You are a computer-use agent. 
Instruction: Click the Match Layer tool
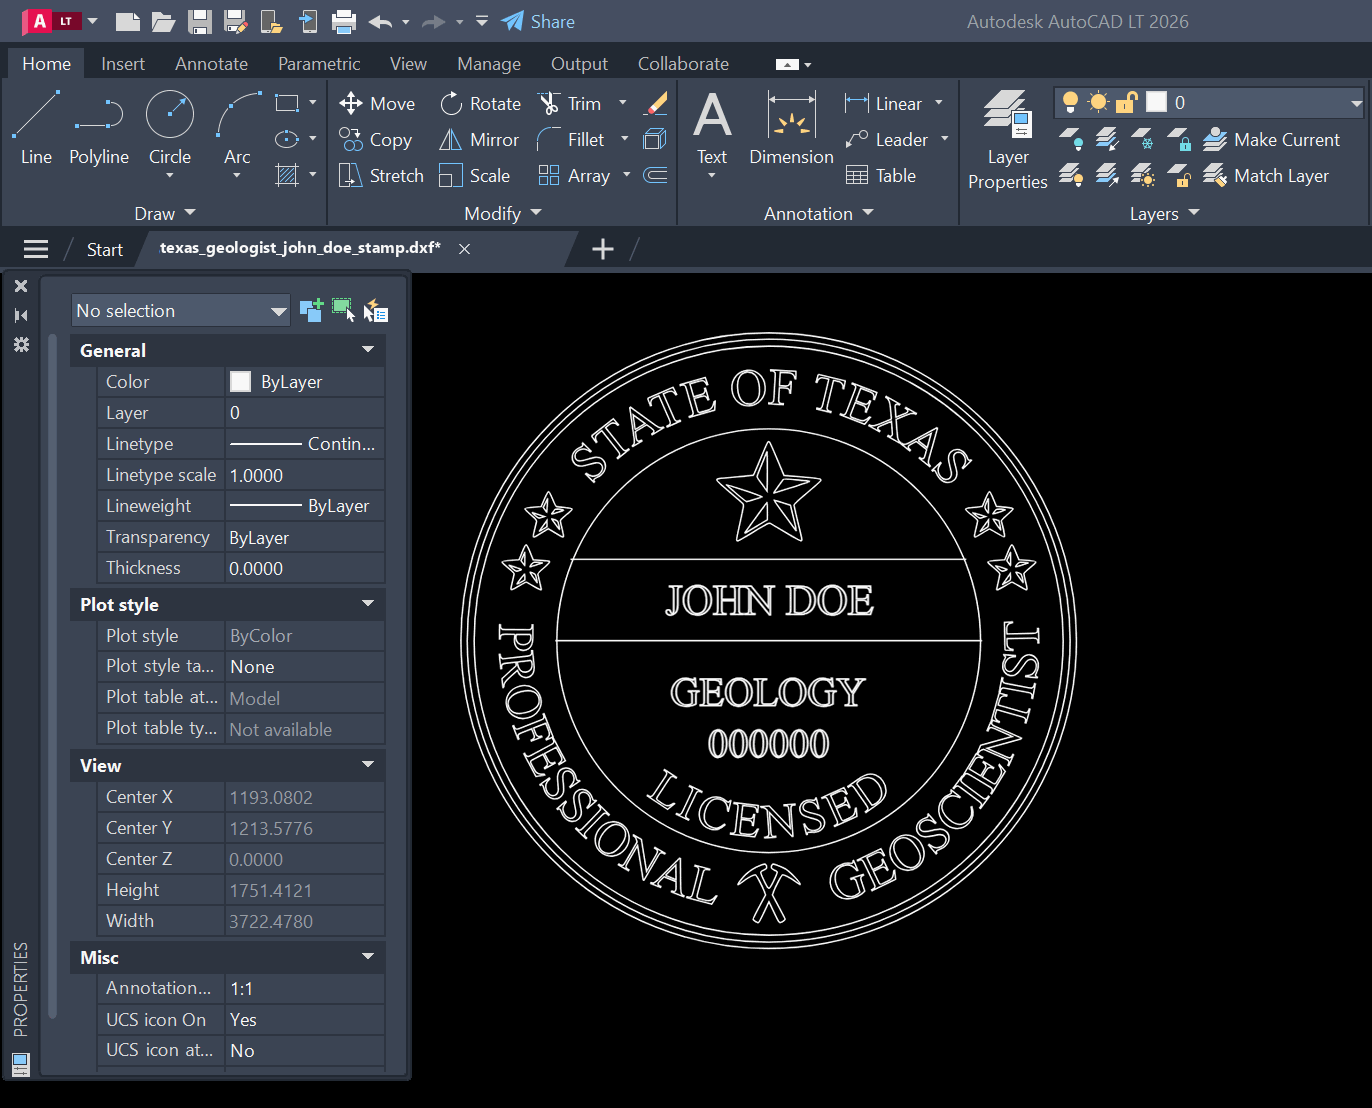(x=1266, y=175)
